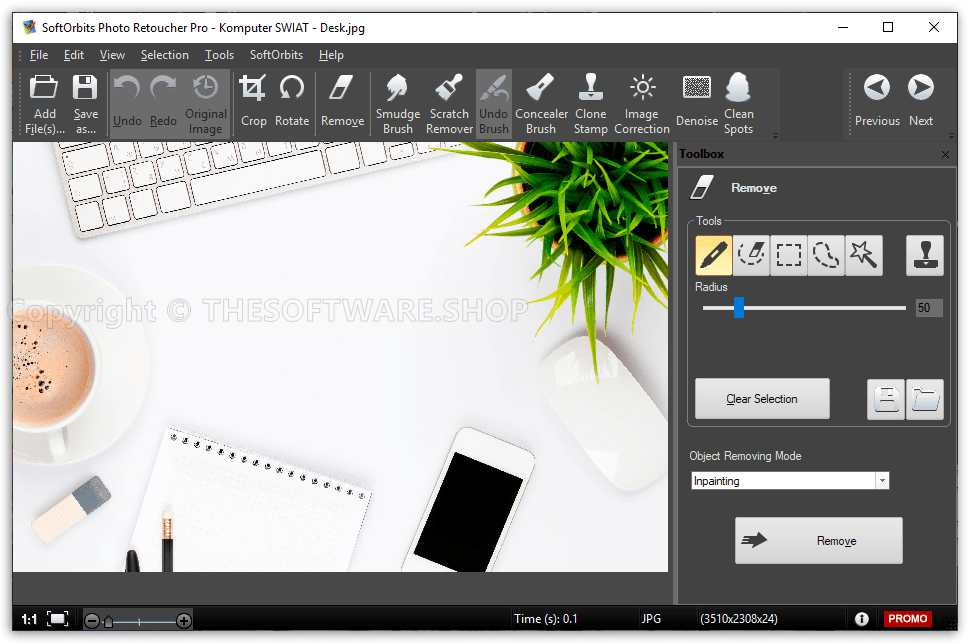Set zoom to 1:1 in status bar
Viewport: 970px width, 643px height.
(x=29, y=619)
